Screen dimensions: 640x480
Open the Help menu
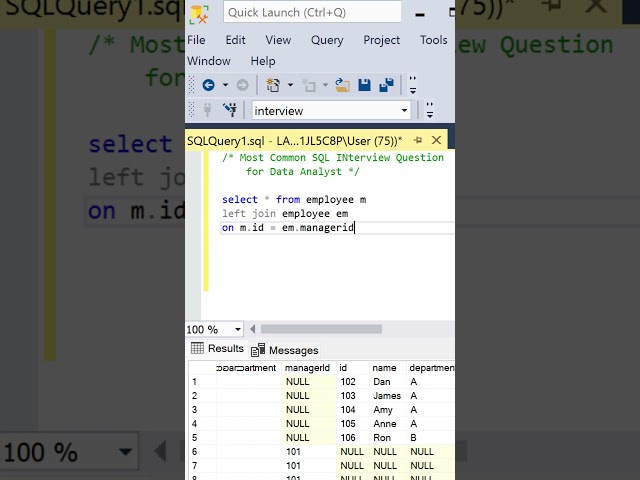263,61
